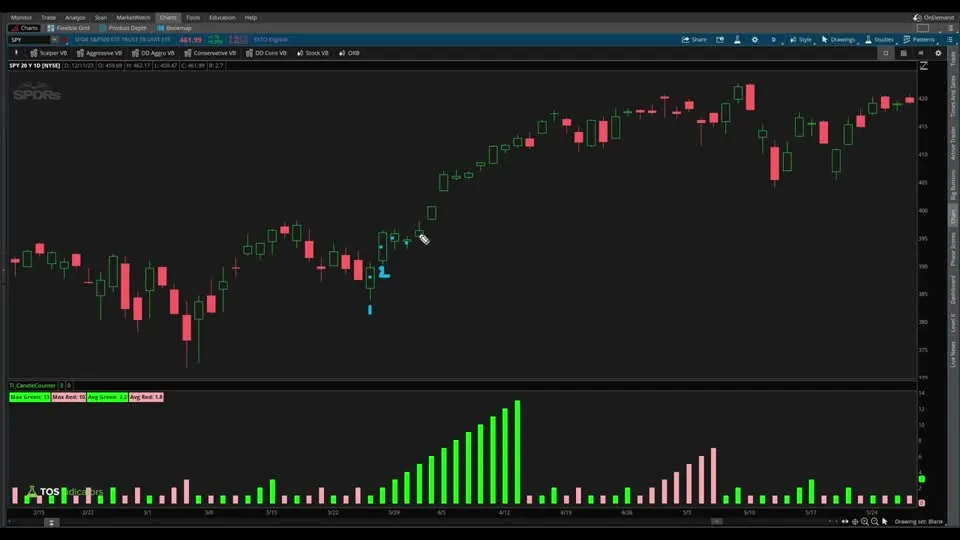This screenshot has width=960, height=540.
Task: Load the DD Cons VB setup
Action: coord(266,53)
